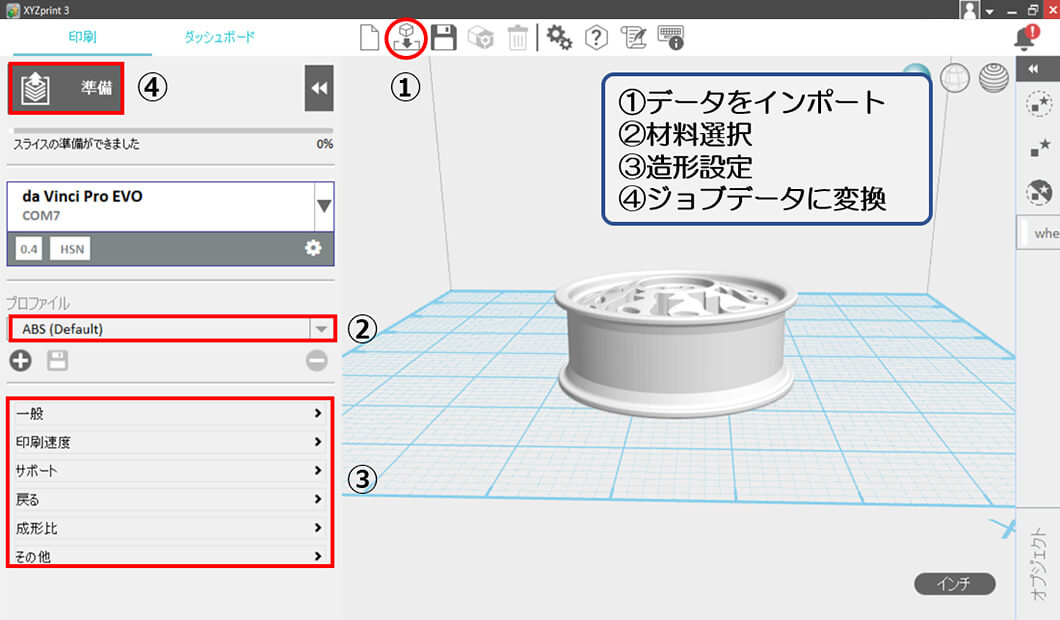Click the プロファイル label
1060x620 pixels.
tap(38, 303)
